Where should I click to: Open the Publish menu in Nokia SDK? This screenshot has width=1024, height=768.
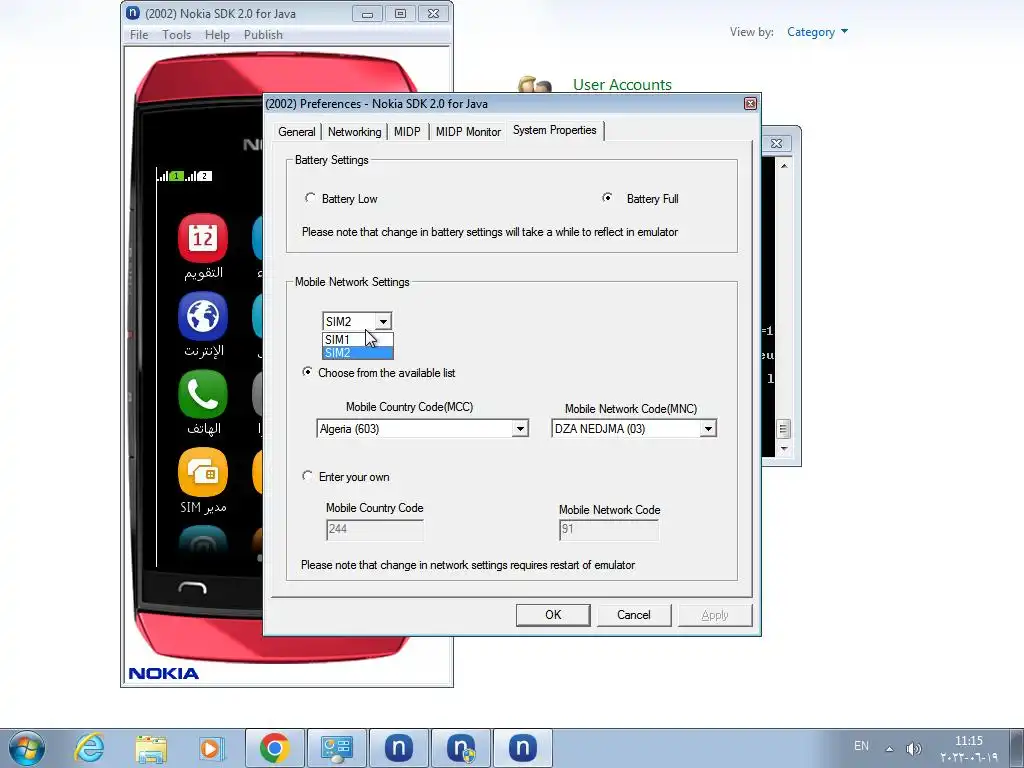(x=263, y=35)
